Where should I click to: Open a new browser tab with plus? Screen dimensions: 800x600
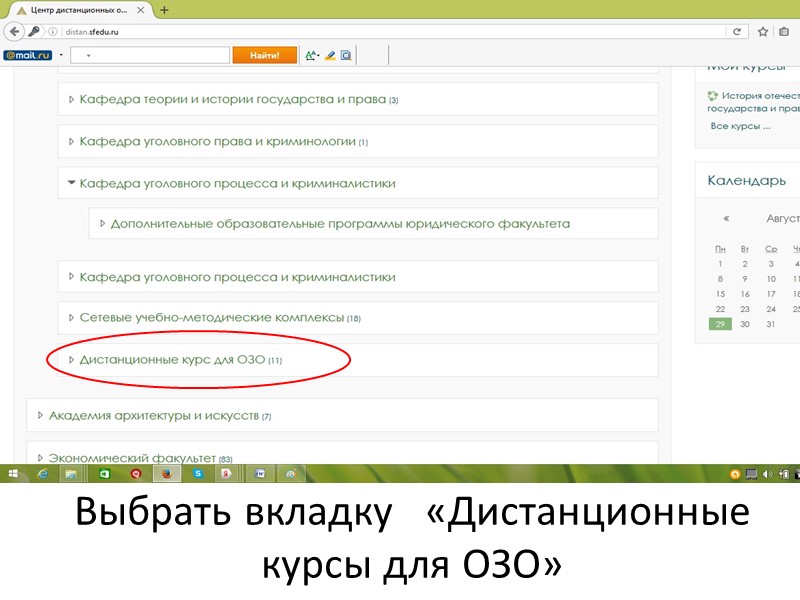coord(164,10)
